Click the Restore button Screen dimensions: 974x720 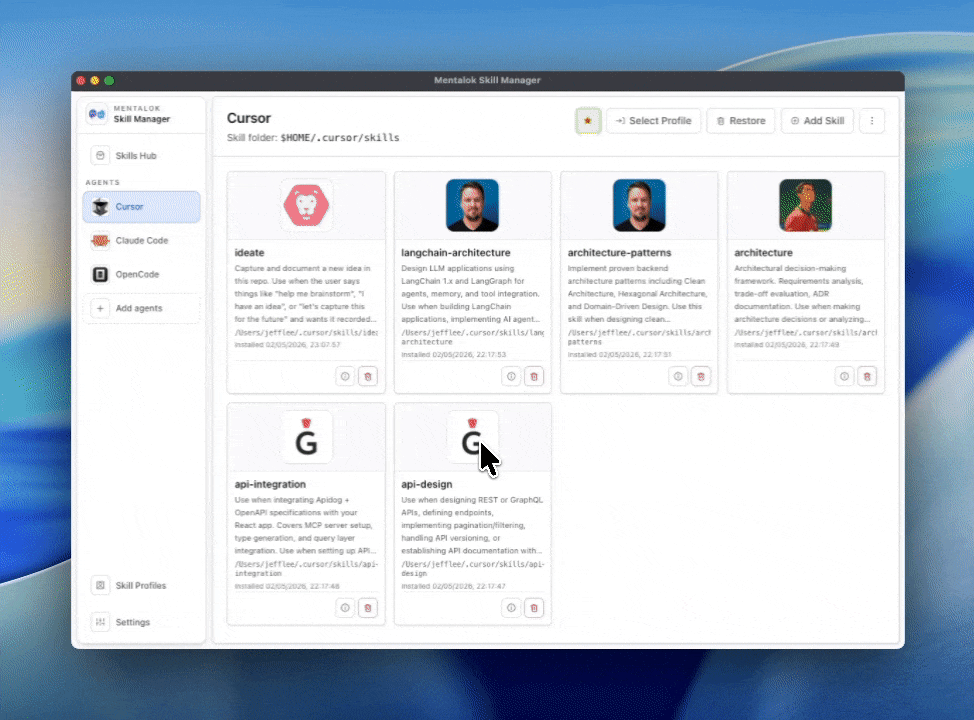pyautogui.click(x=740, y=121)
